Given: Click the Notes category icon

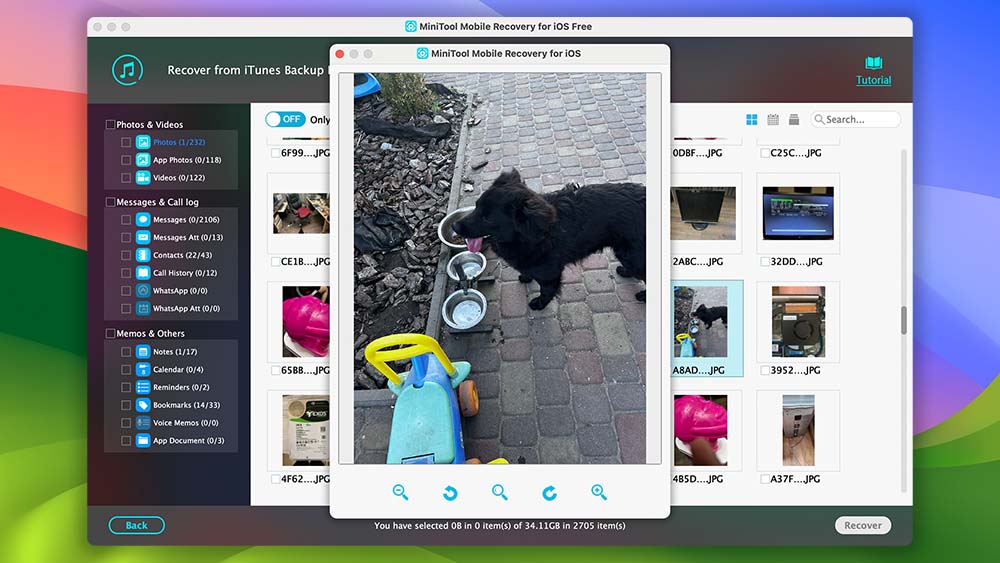Looking at the screenshot, I should tap(143, 351).
